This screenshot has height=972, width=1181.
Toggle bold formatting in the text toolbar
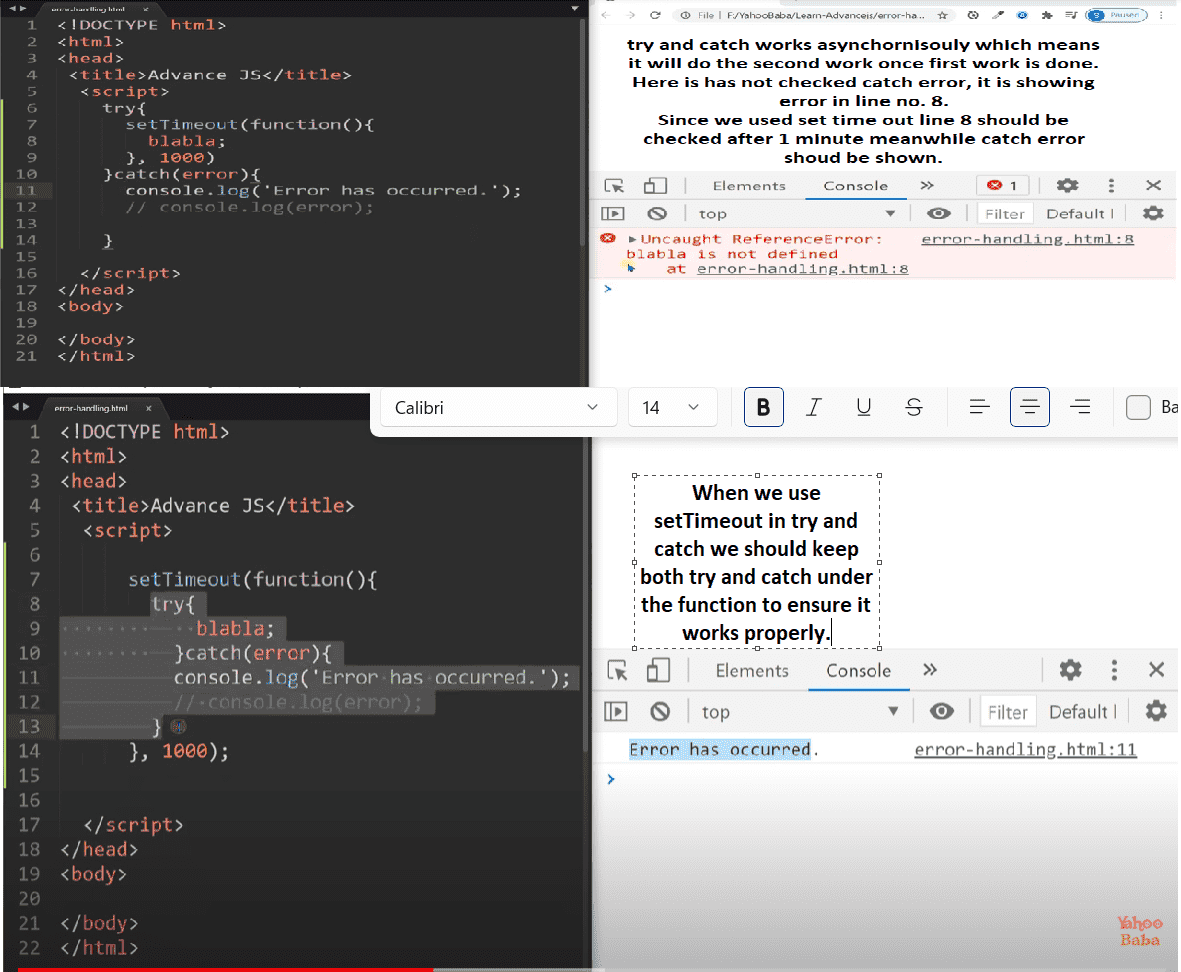[764, 408]
